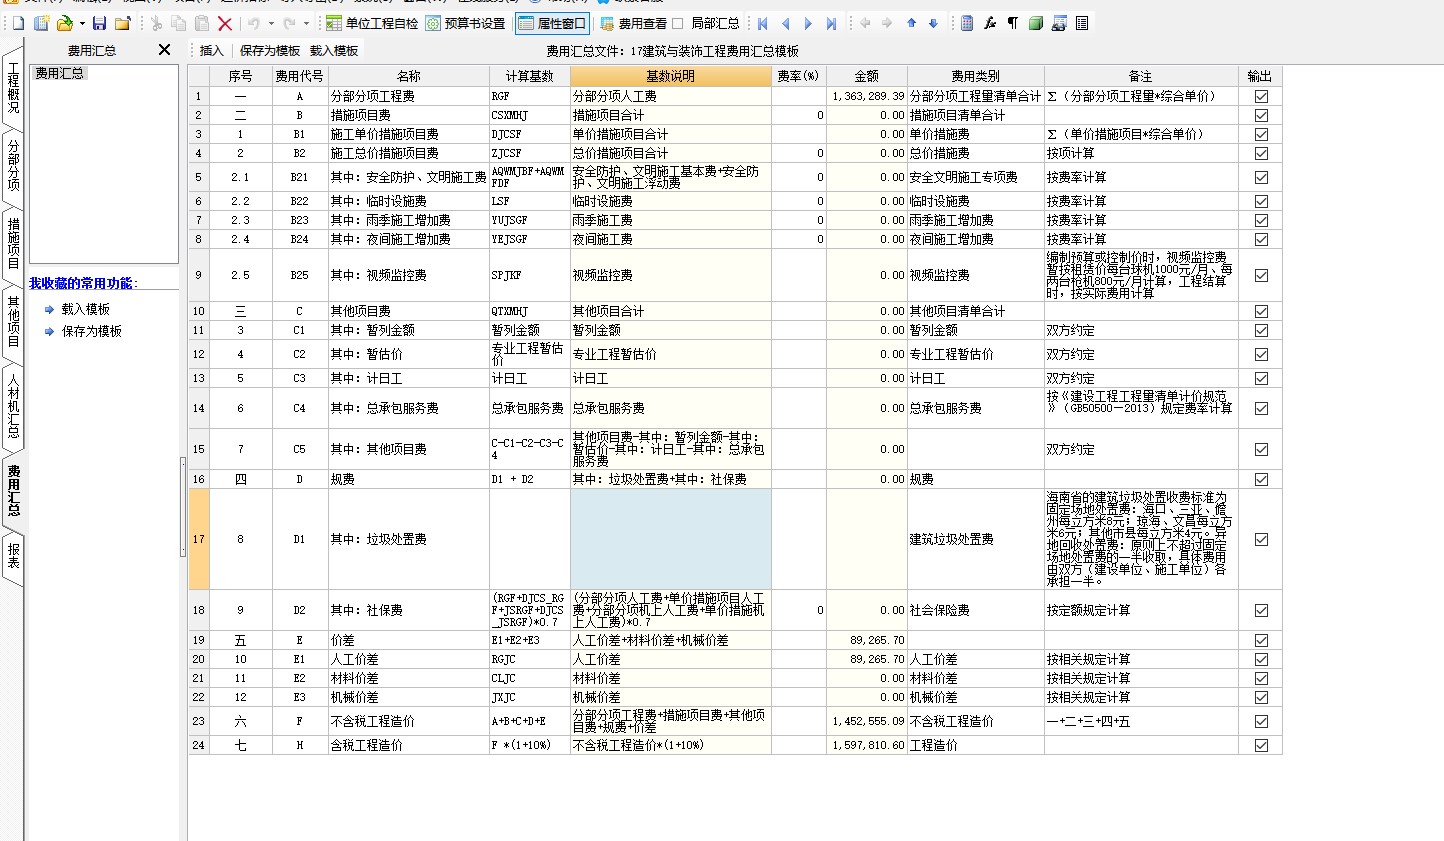This screenshot has height=841, width=1444.
Task: Click 单位工程自检 toolbar button
Action: pyautogui.click(x=372, y=23)
